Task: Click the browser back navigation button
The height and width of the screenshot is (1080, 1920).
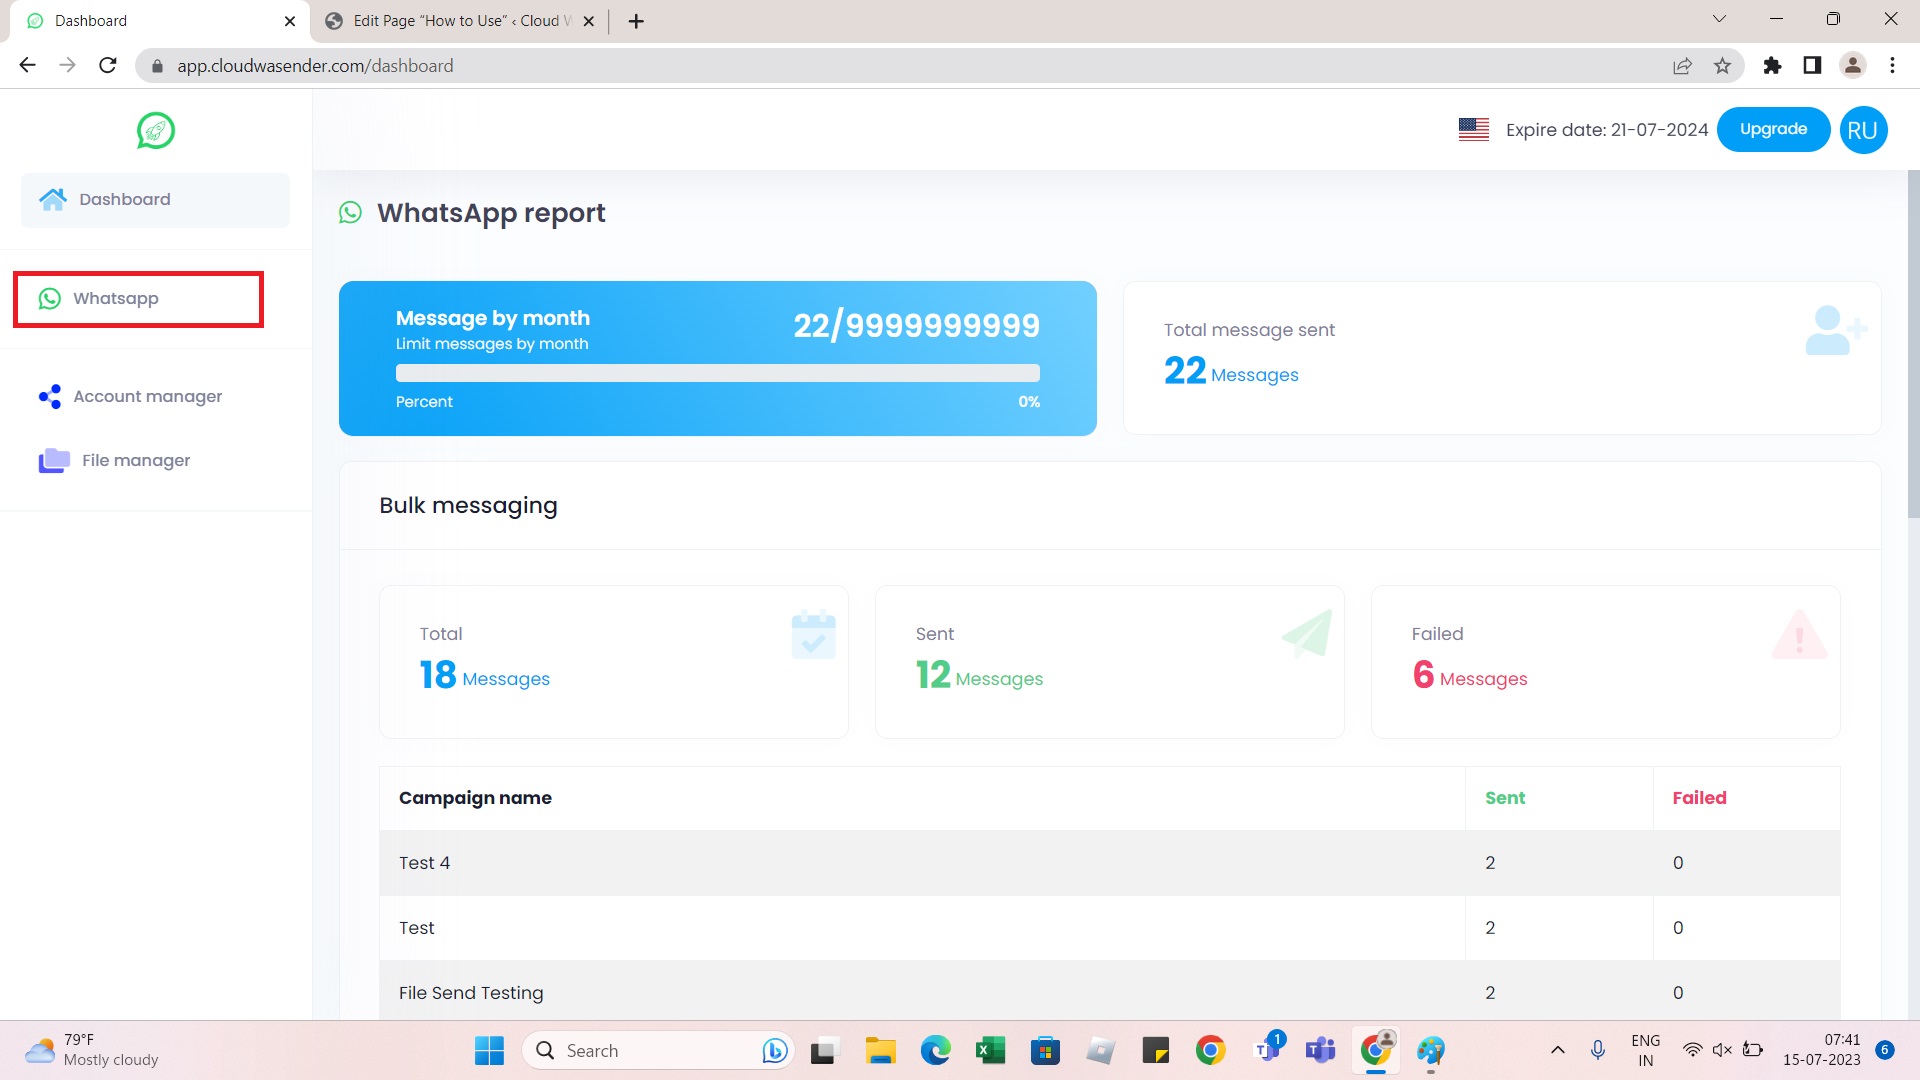Action: tap(28, 66)
